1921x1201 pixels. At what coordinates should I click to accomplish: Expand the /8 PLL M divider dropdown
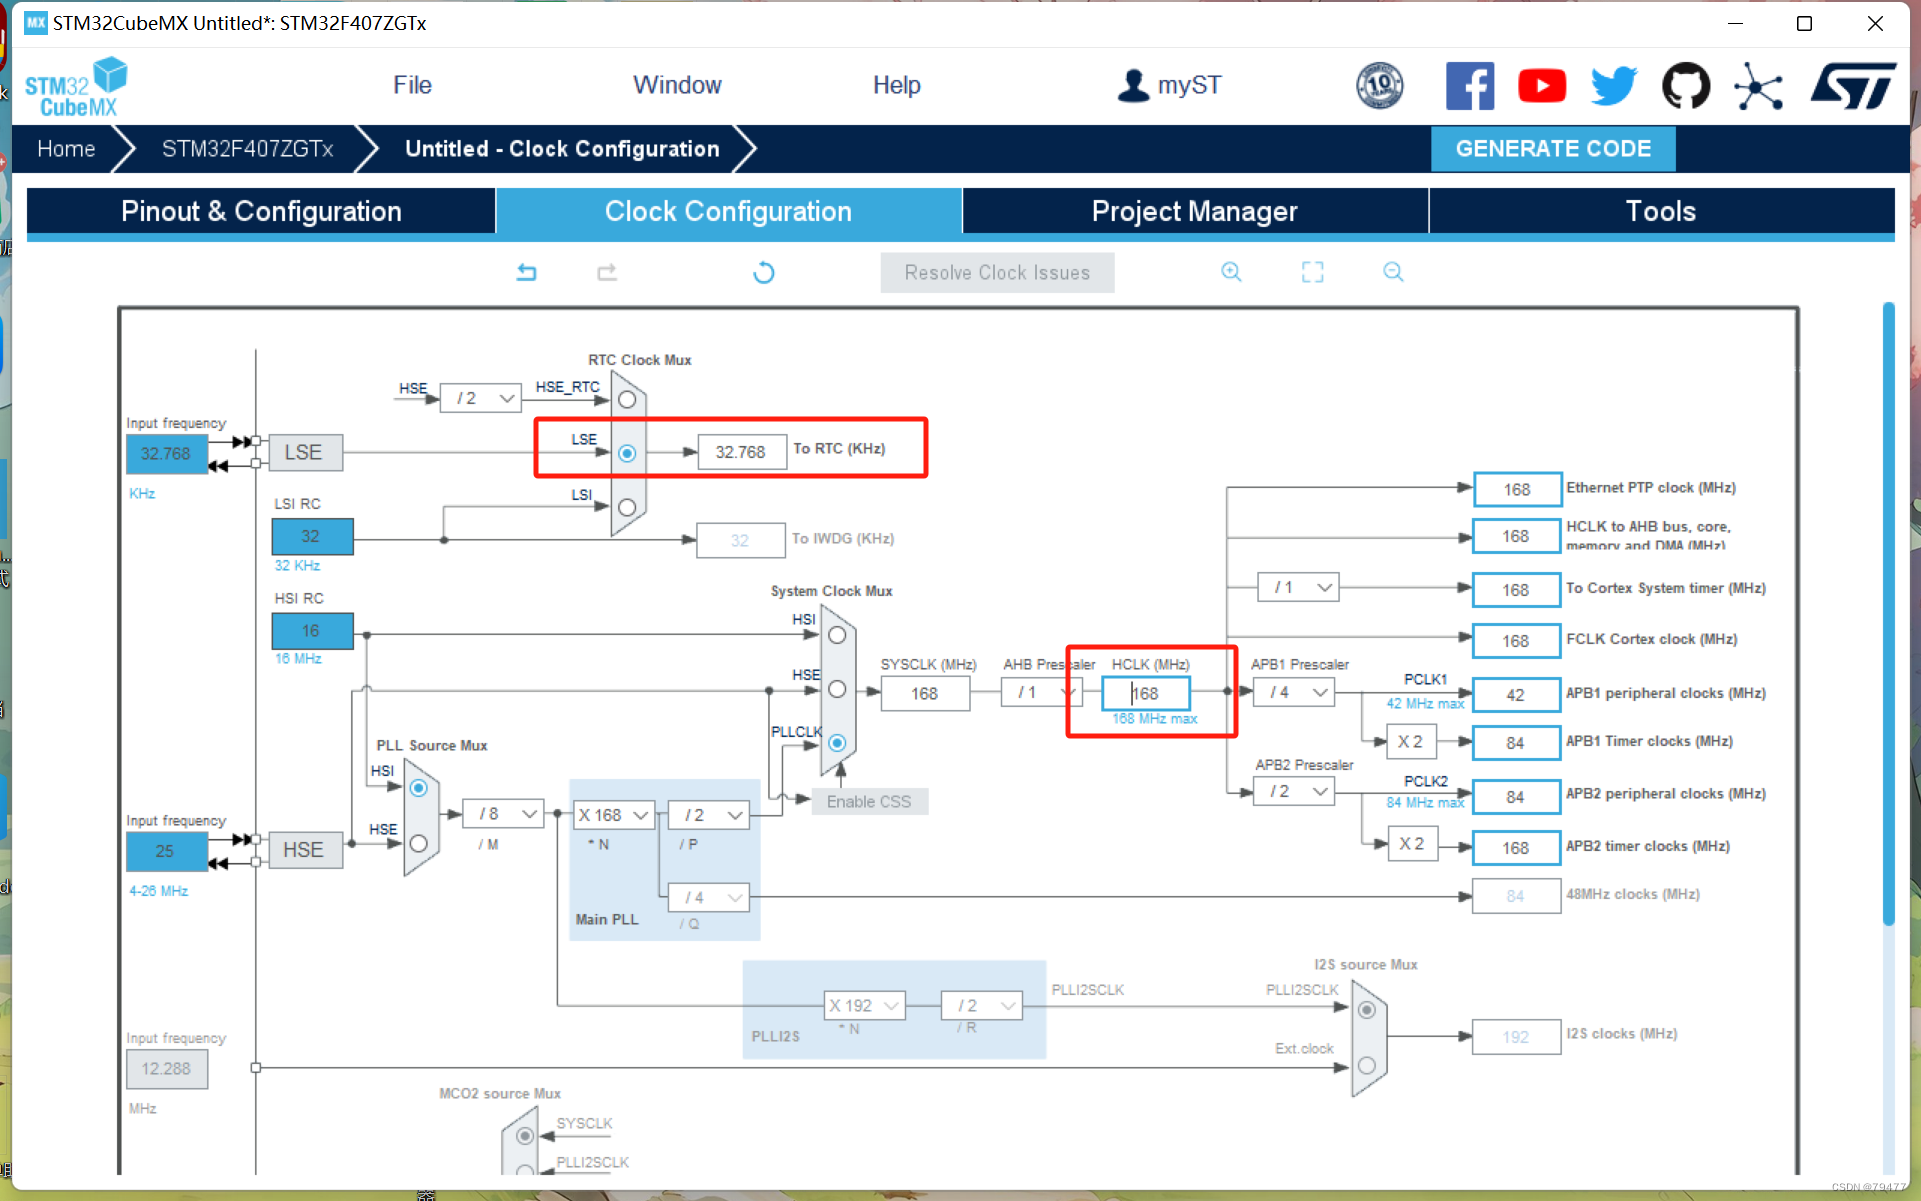[x=503, y=814]
